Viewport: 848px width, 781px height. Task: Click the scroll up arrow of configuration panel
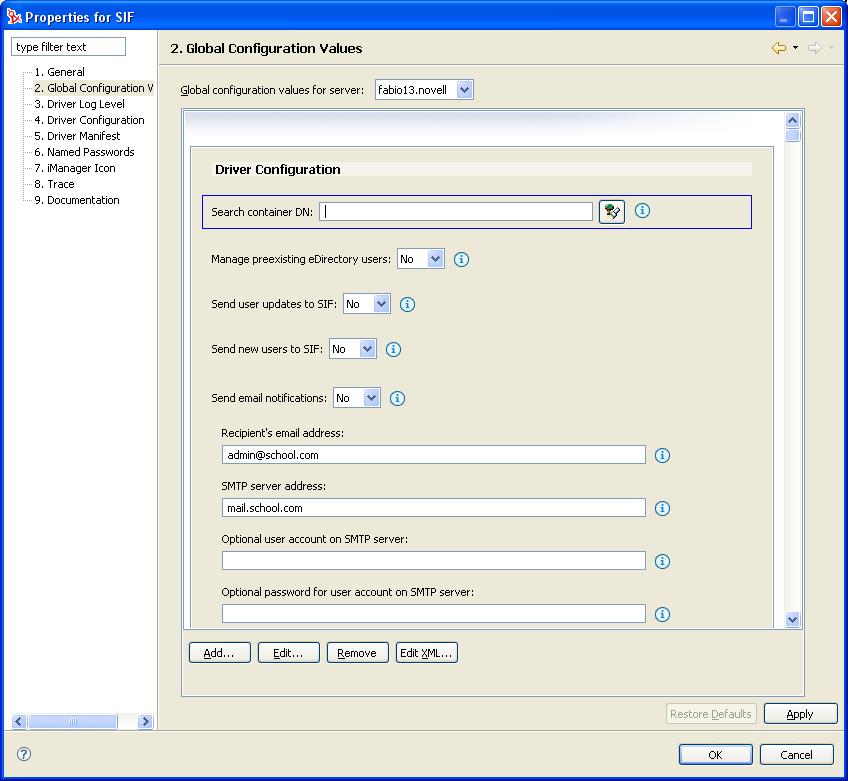tap(792, 120)
